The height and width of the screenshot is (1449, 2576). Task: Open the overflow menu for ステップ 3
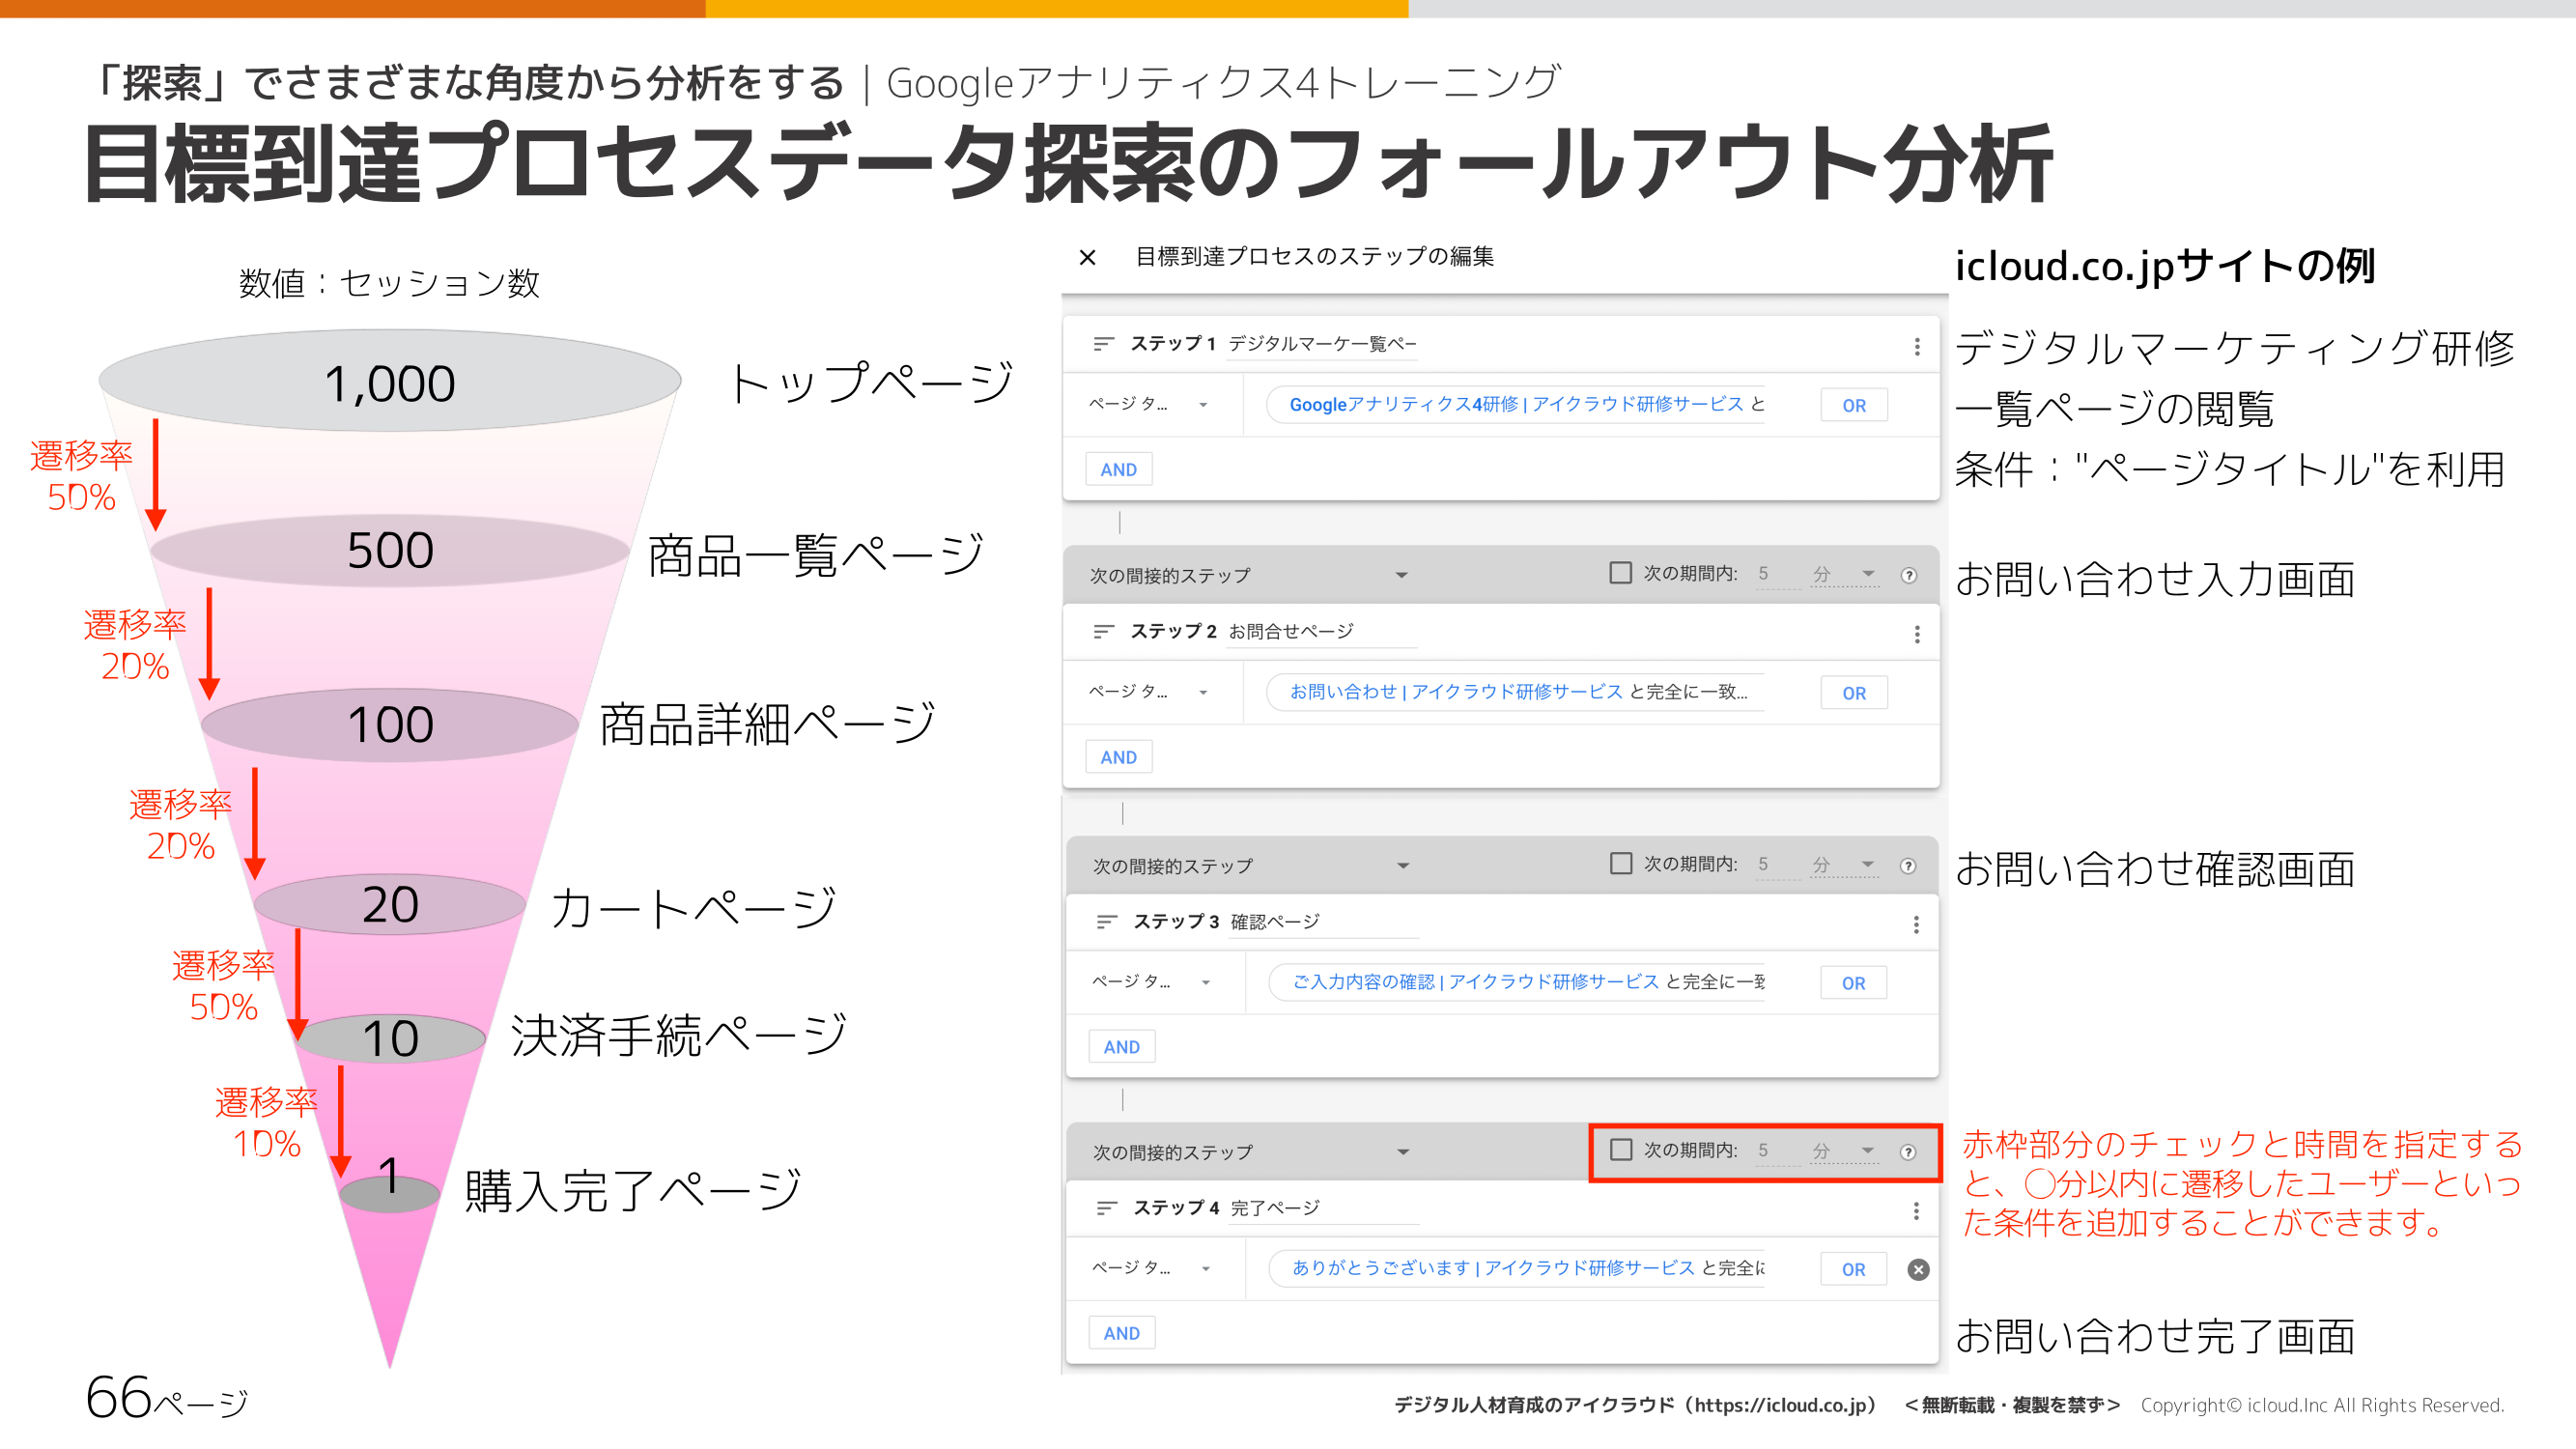pyautogui.click(x=1917, y=922)
